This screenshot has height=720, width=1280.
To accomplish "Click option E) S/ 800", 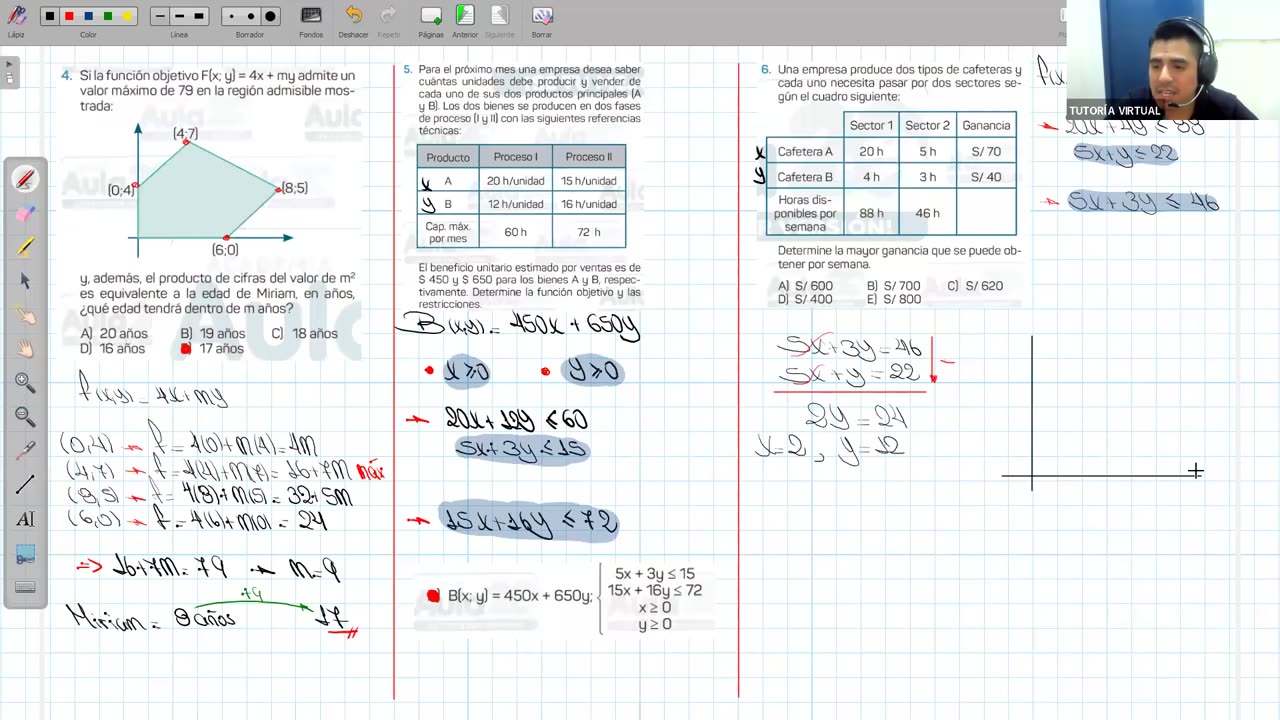I will [894, 300].
